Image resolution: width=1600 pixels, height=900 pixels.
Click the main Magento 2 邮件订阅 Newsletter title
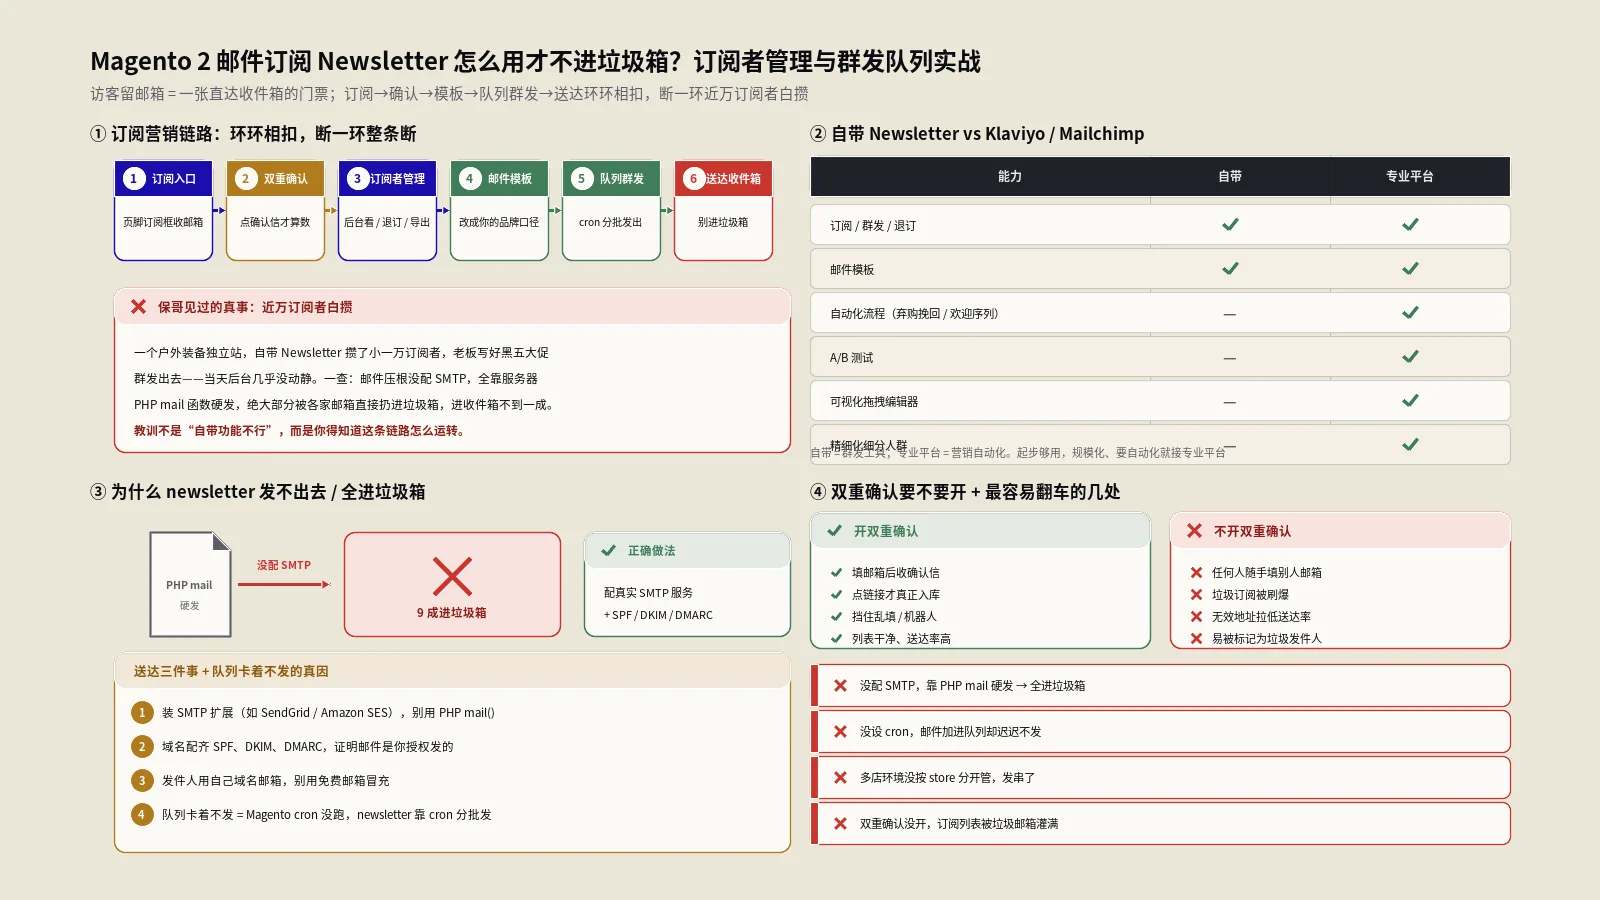(536, 62)
